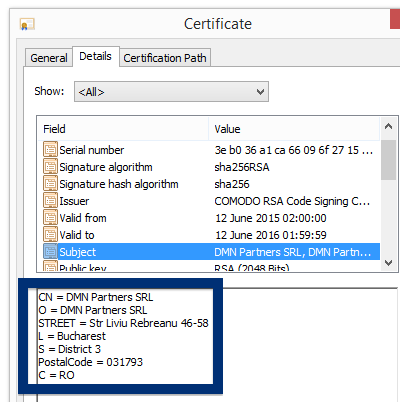Image resolution: width=400 pixels, height=402 pixels.
Task: Click the STREET = Str Liviu Rebreanu line
Action: (x=123, y=323)
